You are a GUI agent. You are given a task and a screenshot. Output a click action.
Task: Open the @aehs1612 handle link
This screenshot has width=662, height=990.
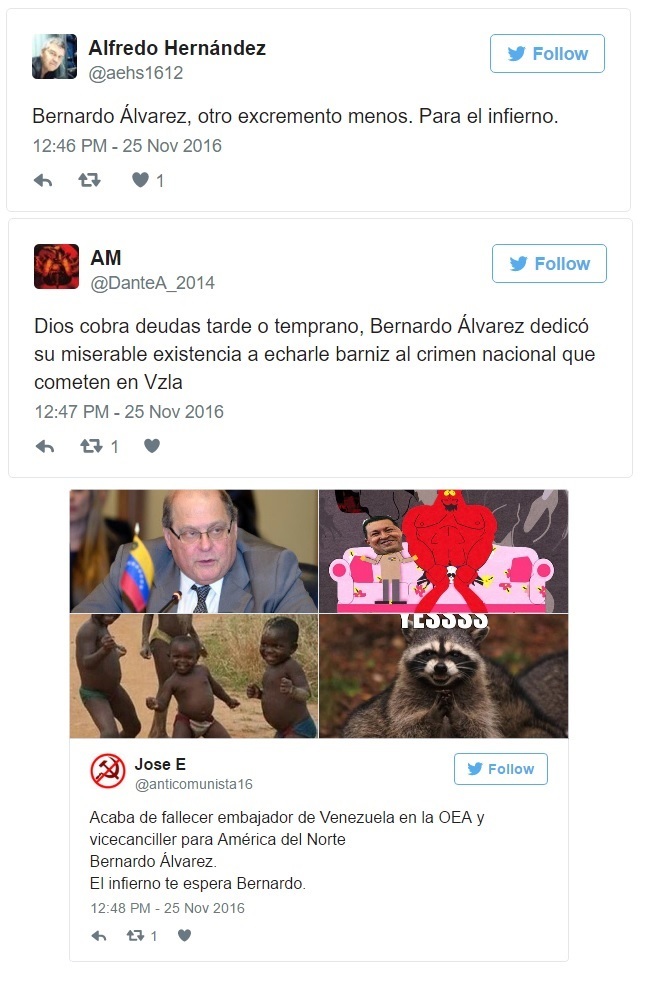point(136,73)
